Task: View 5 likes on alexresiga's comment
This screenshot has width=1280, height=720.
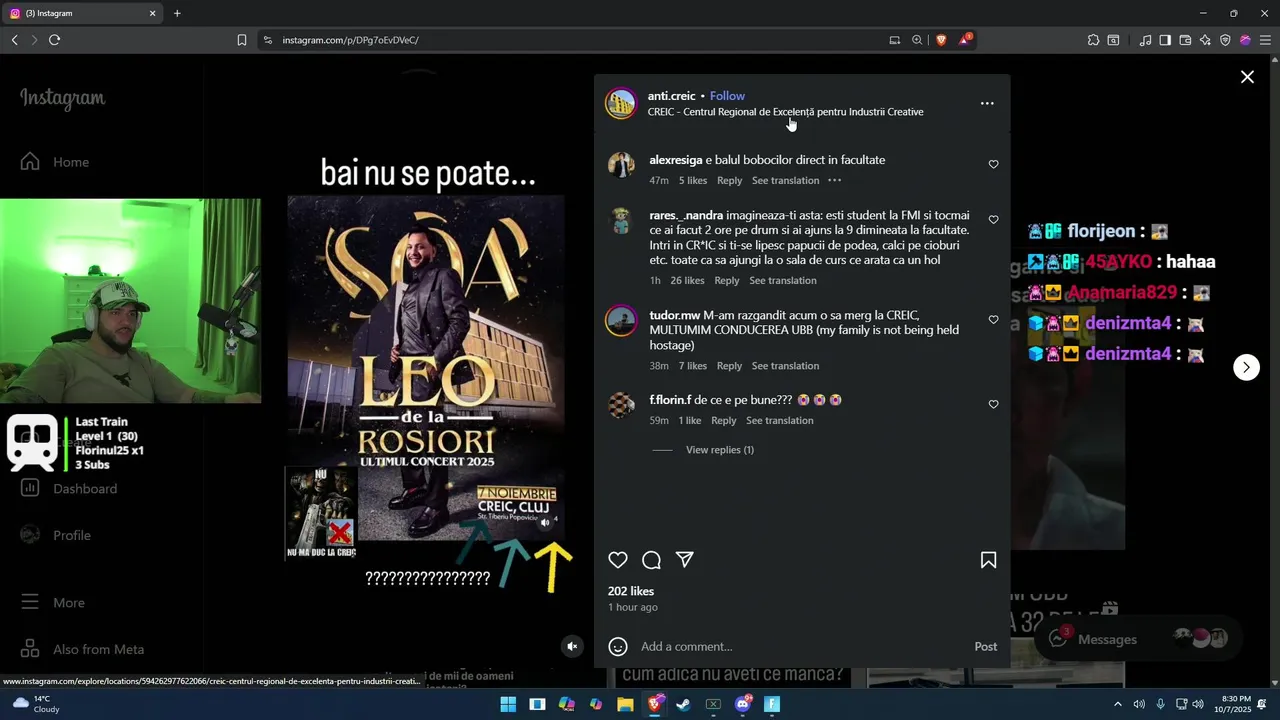Action: click(693, 181)
